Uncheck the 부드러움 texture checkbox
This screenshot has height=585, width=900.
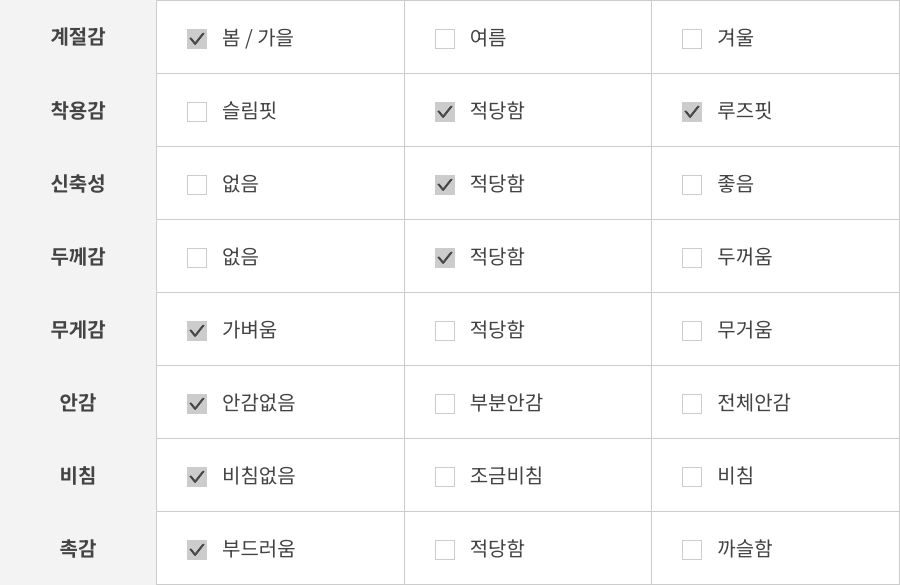(197, 550)
